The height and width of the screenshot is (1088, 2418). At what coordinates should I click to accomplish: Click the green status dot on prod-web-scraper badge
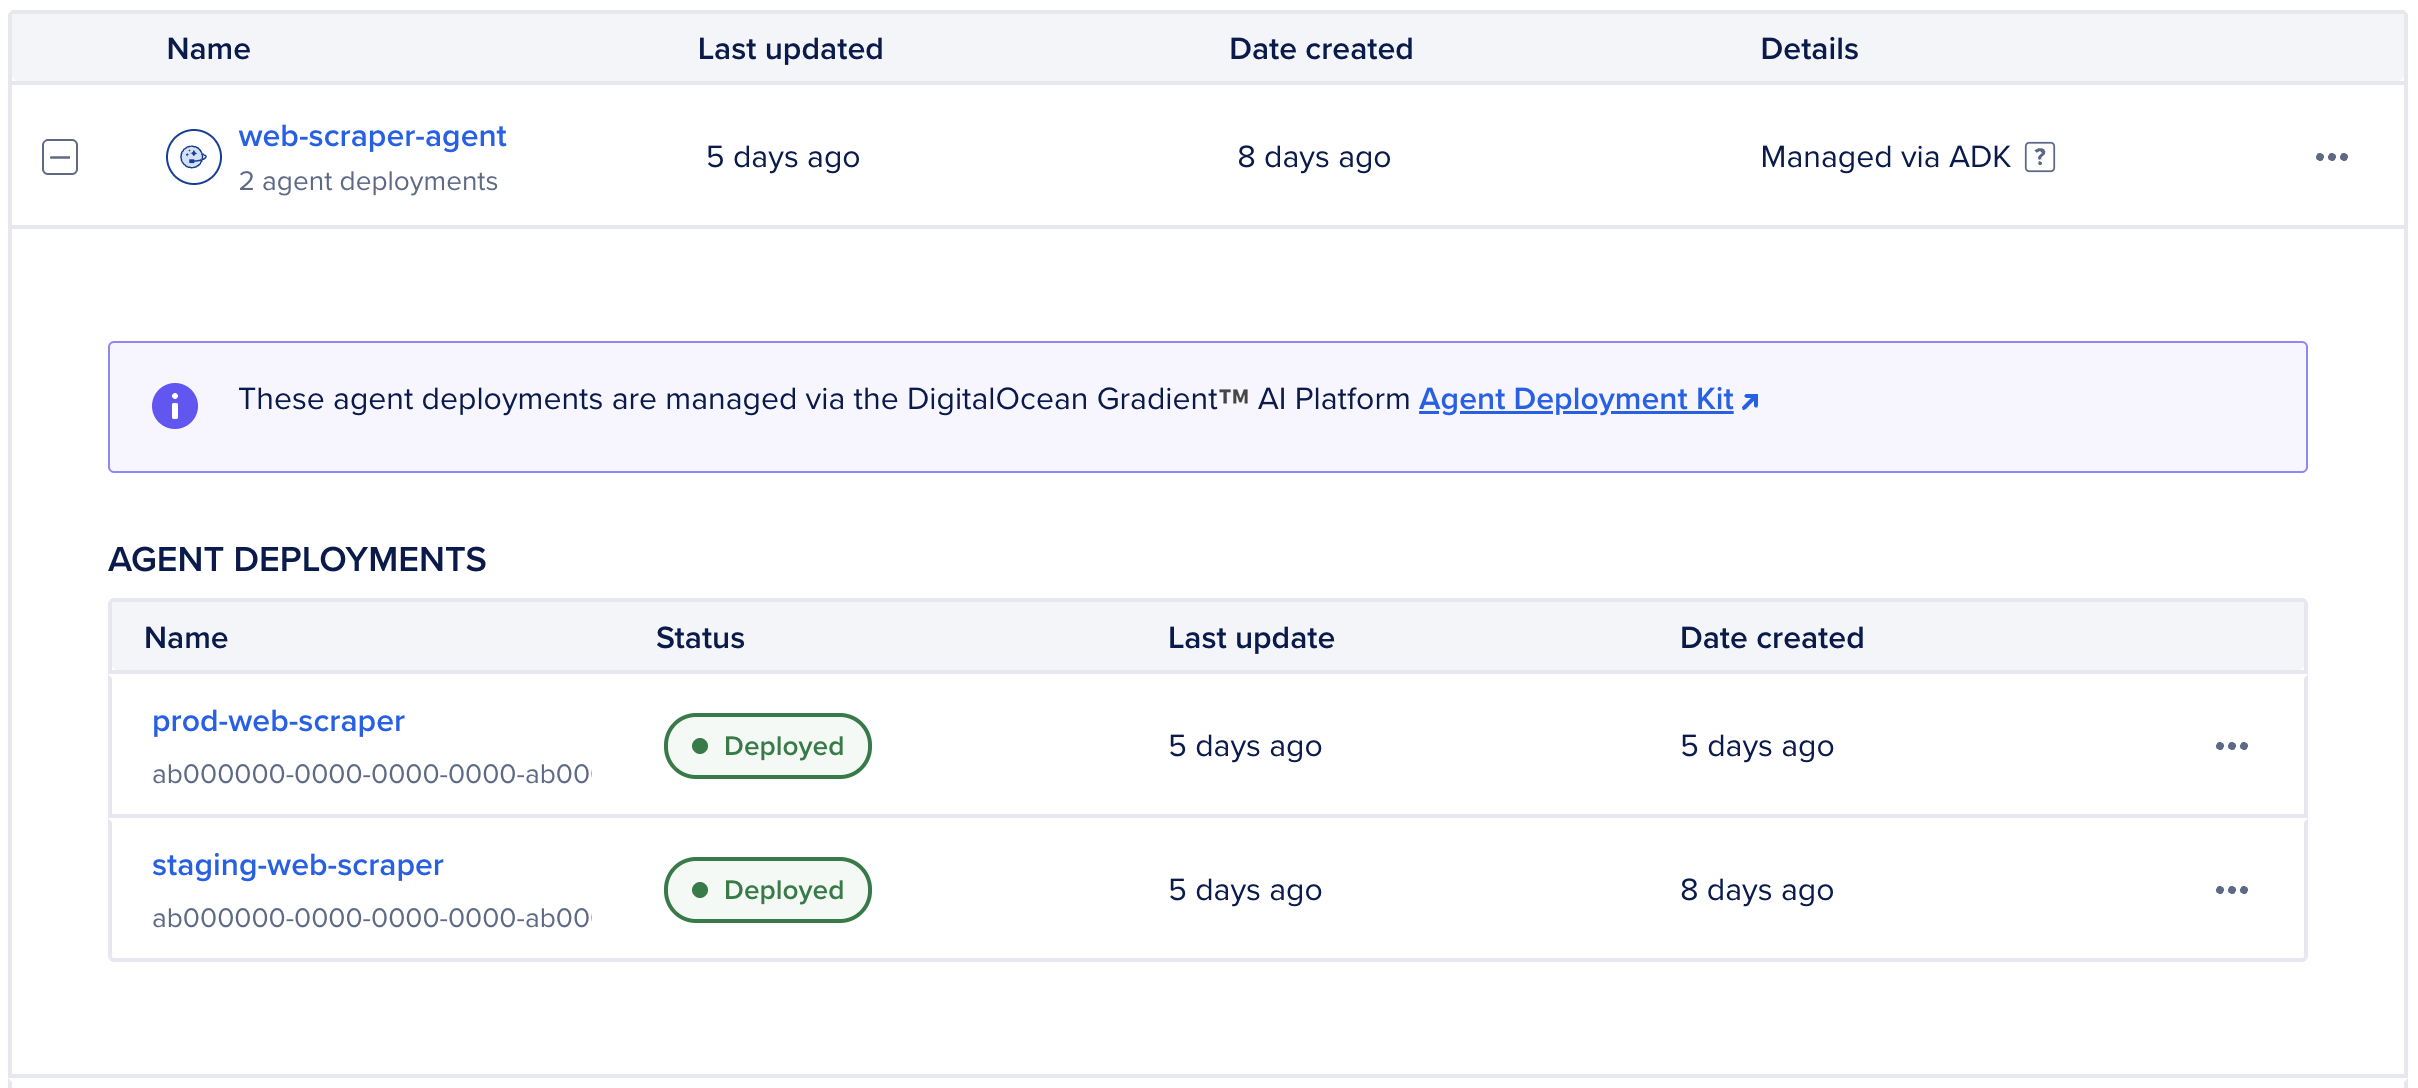703,745
